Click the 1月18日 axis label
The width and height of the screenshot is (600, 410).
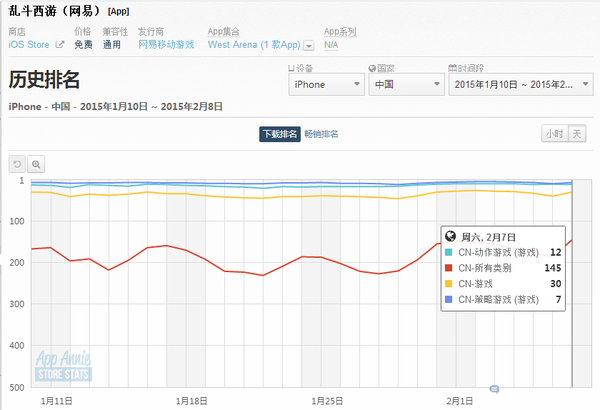coord(191,401)
